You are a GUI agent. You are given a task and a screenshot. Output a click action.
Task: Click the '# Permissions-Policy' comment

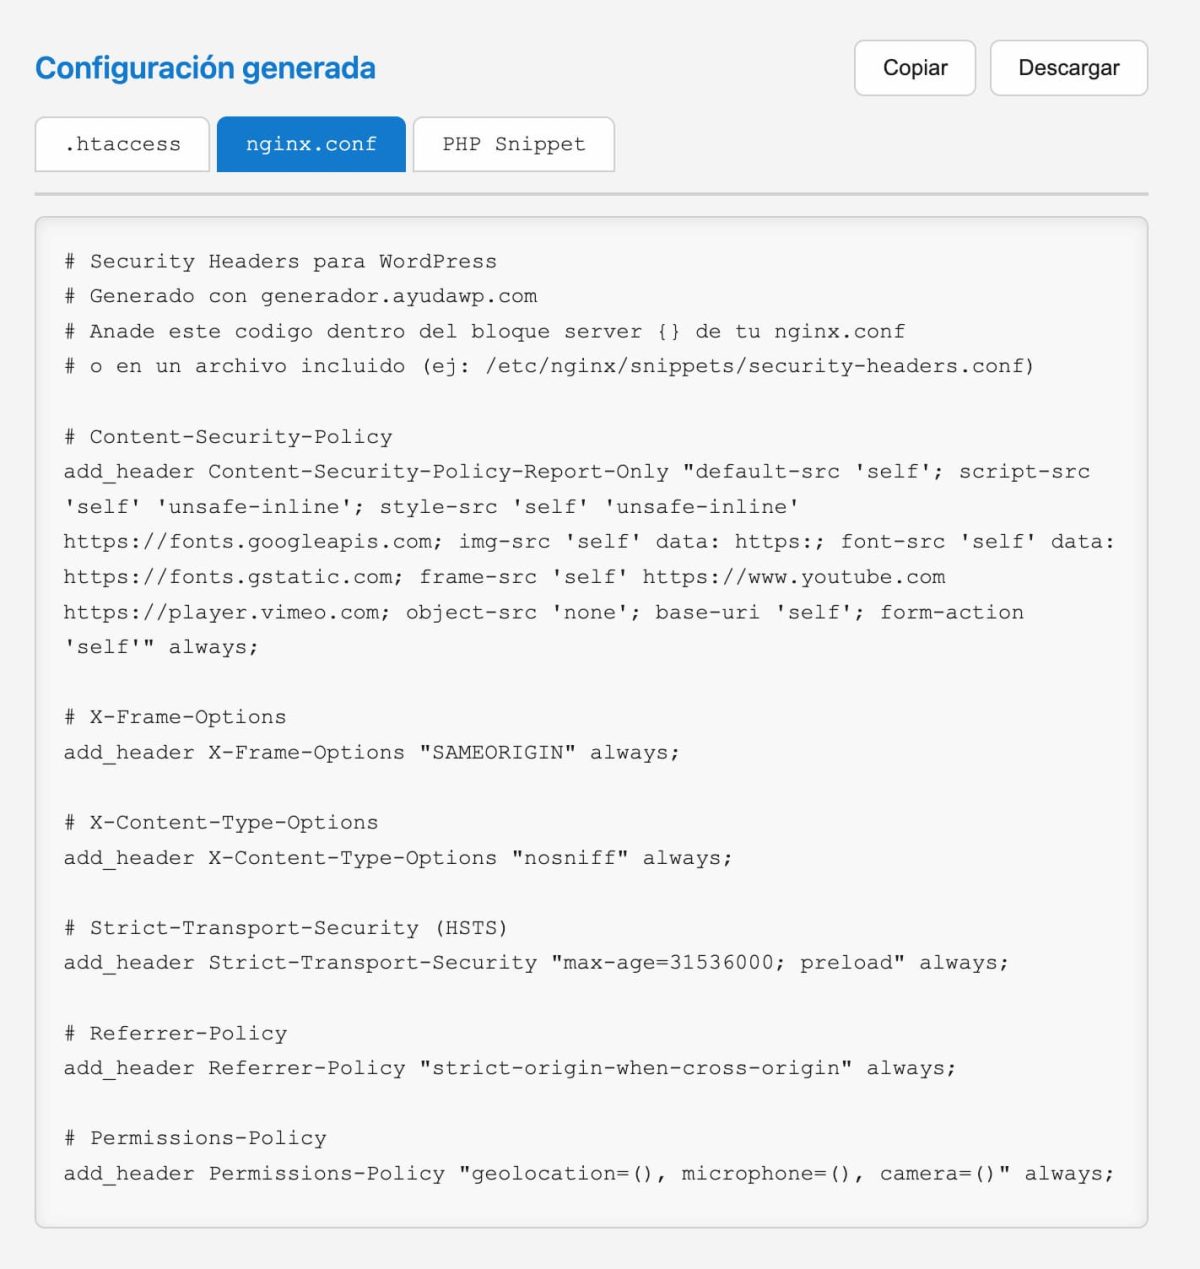pyautogui.click(x=195, y=1138)
